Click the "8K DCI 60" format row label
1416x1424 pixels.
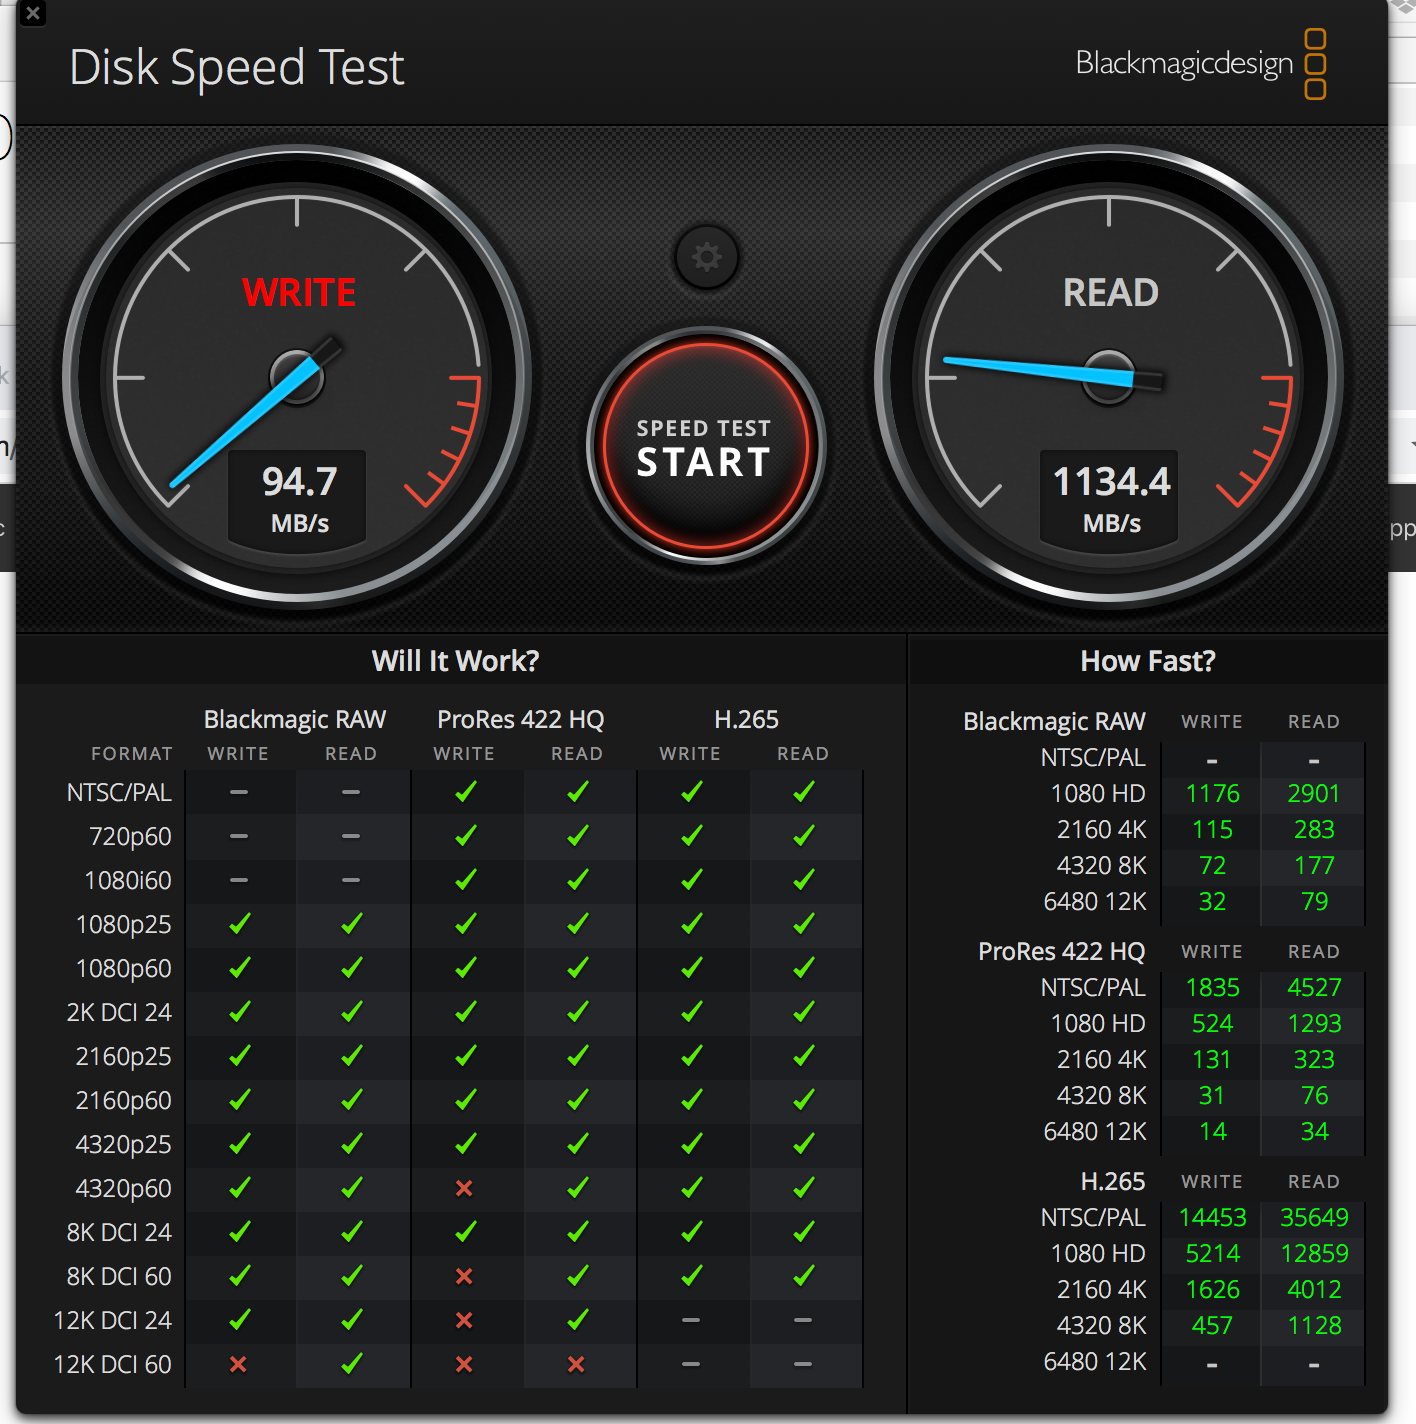[x=119, y=1276]
